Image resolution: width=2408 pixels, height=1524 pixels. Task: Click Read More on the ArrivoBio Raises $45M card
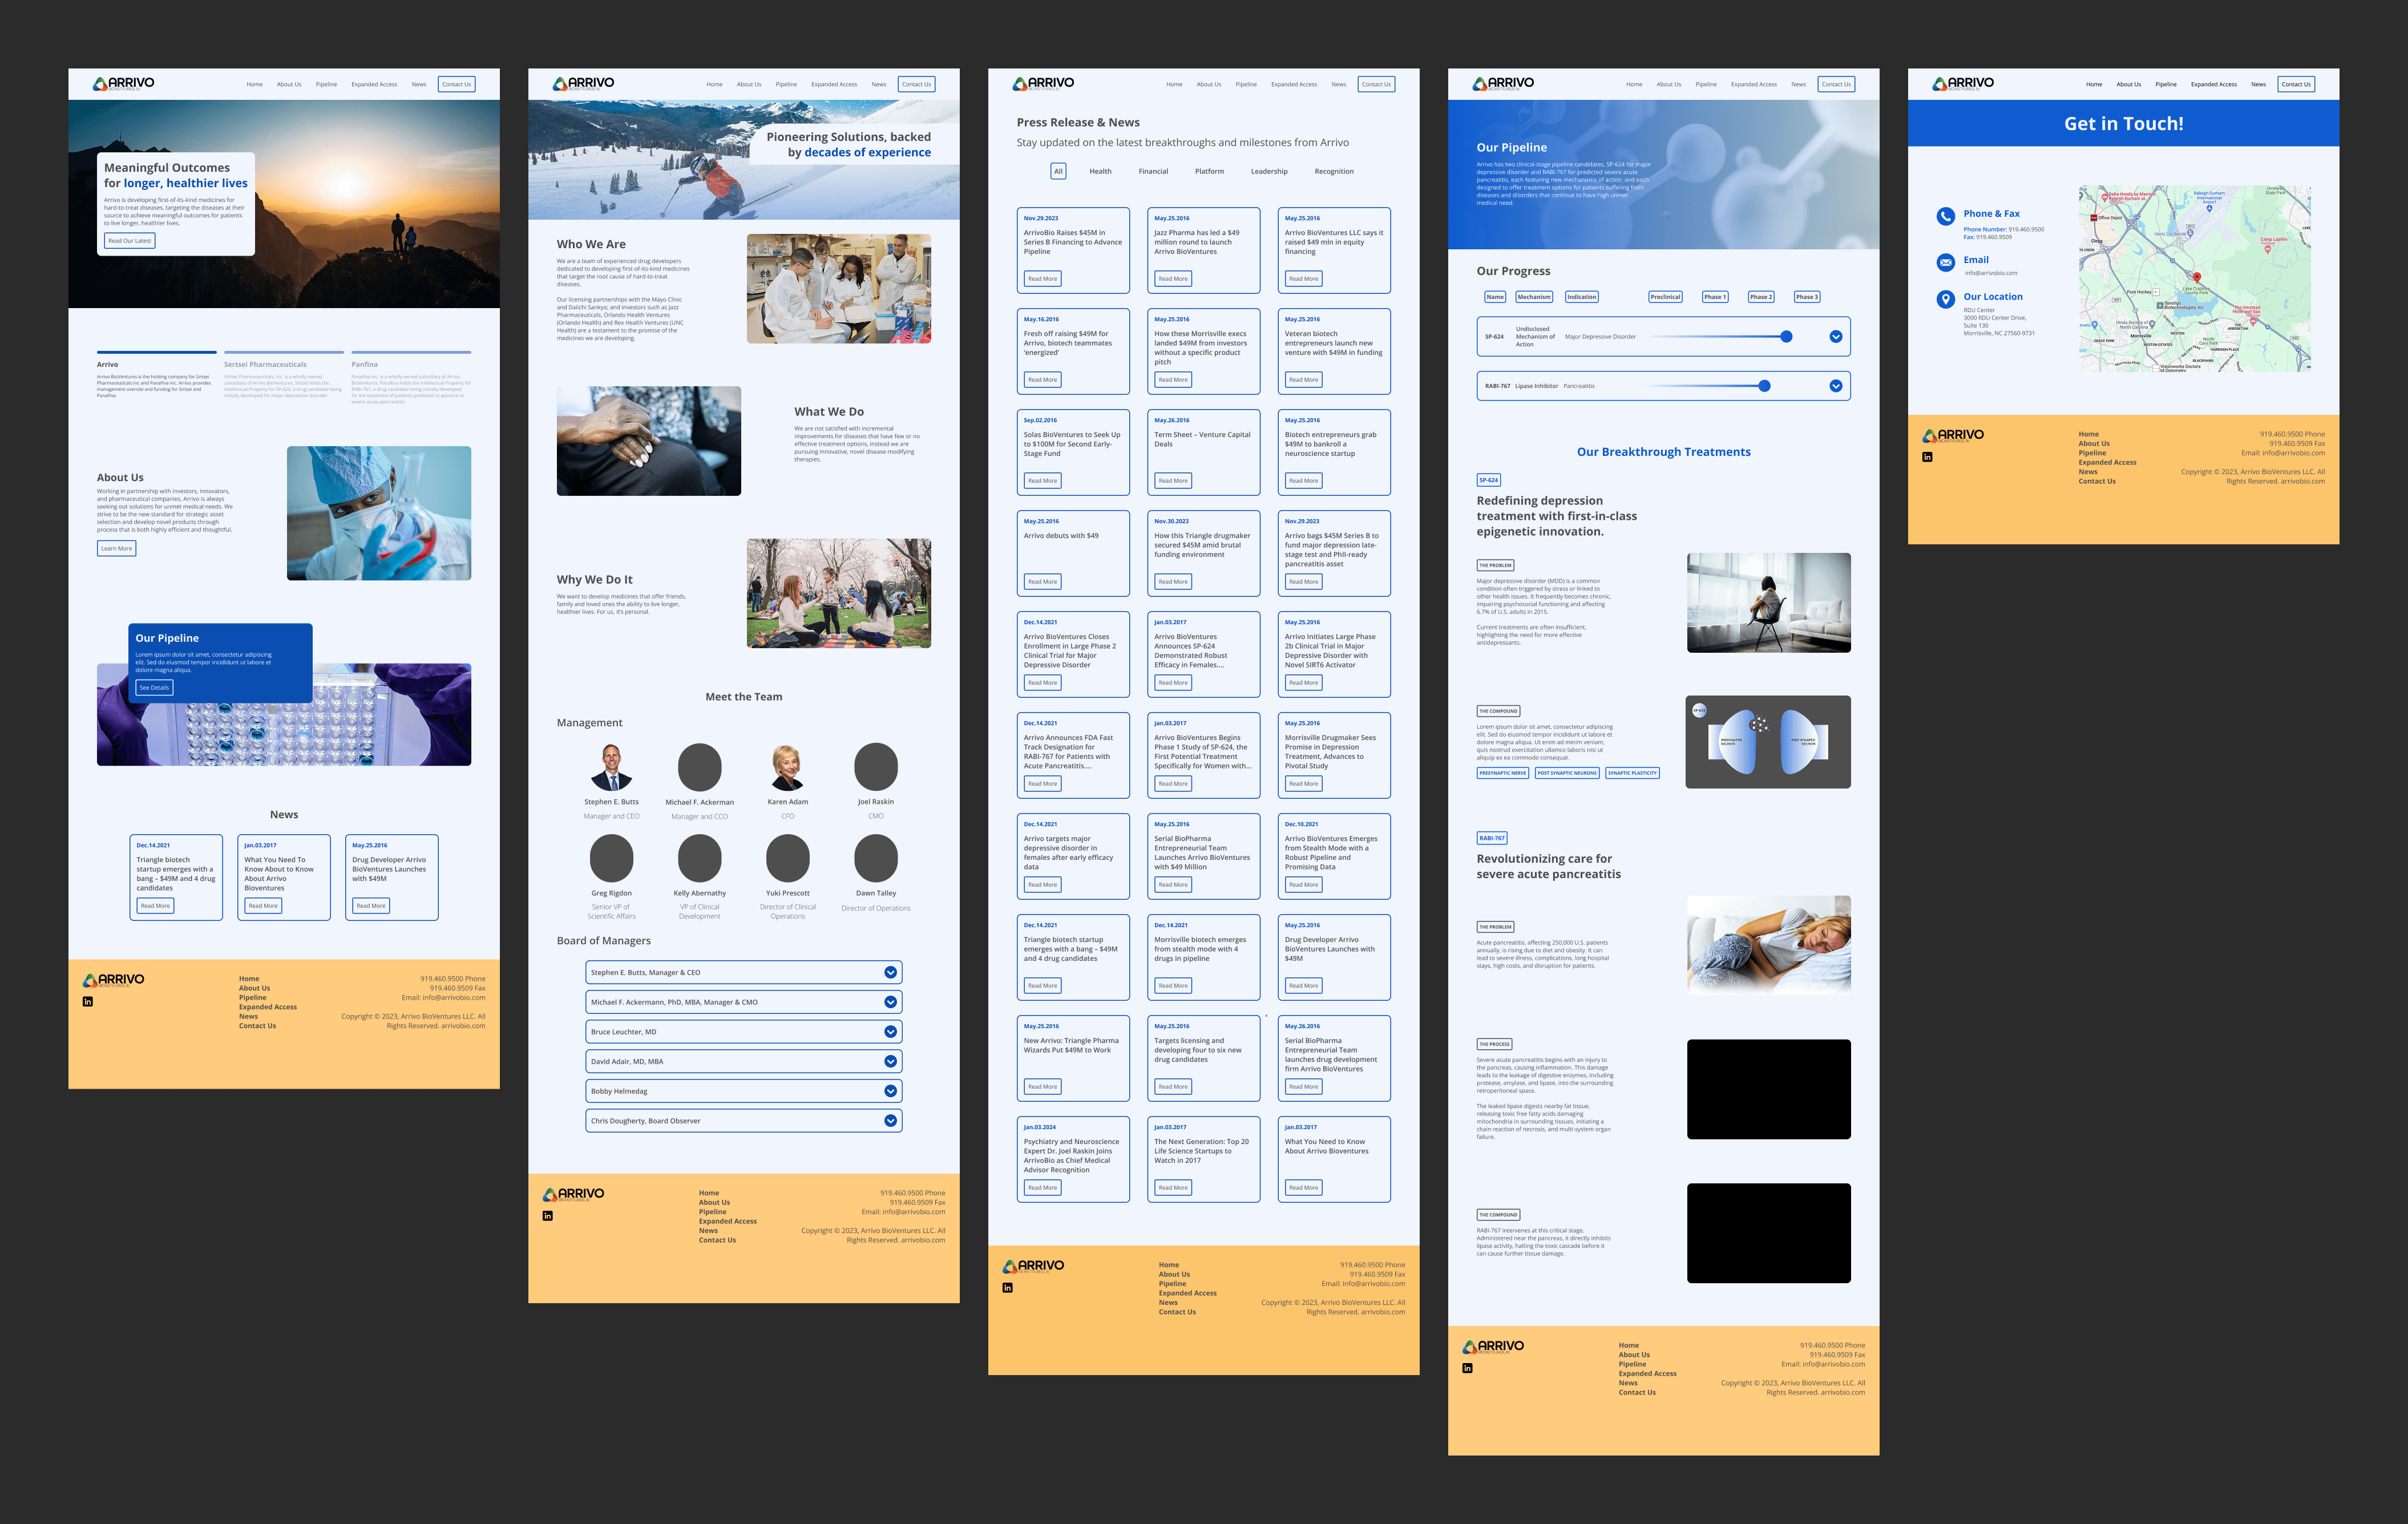(x=1042, y=279)
